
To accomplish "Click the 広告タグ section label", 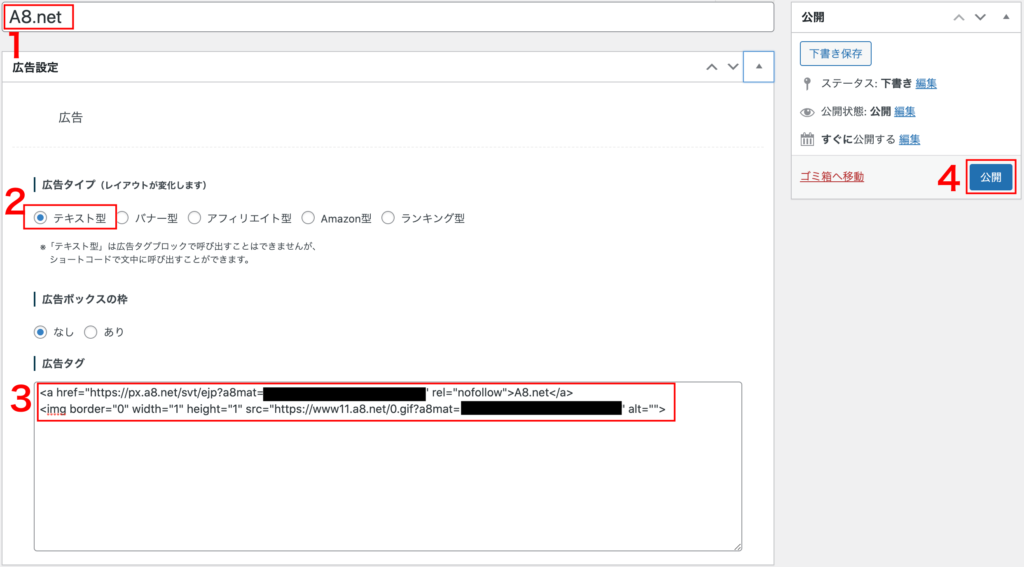I will coord(63,363).
